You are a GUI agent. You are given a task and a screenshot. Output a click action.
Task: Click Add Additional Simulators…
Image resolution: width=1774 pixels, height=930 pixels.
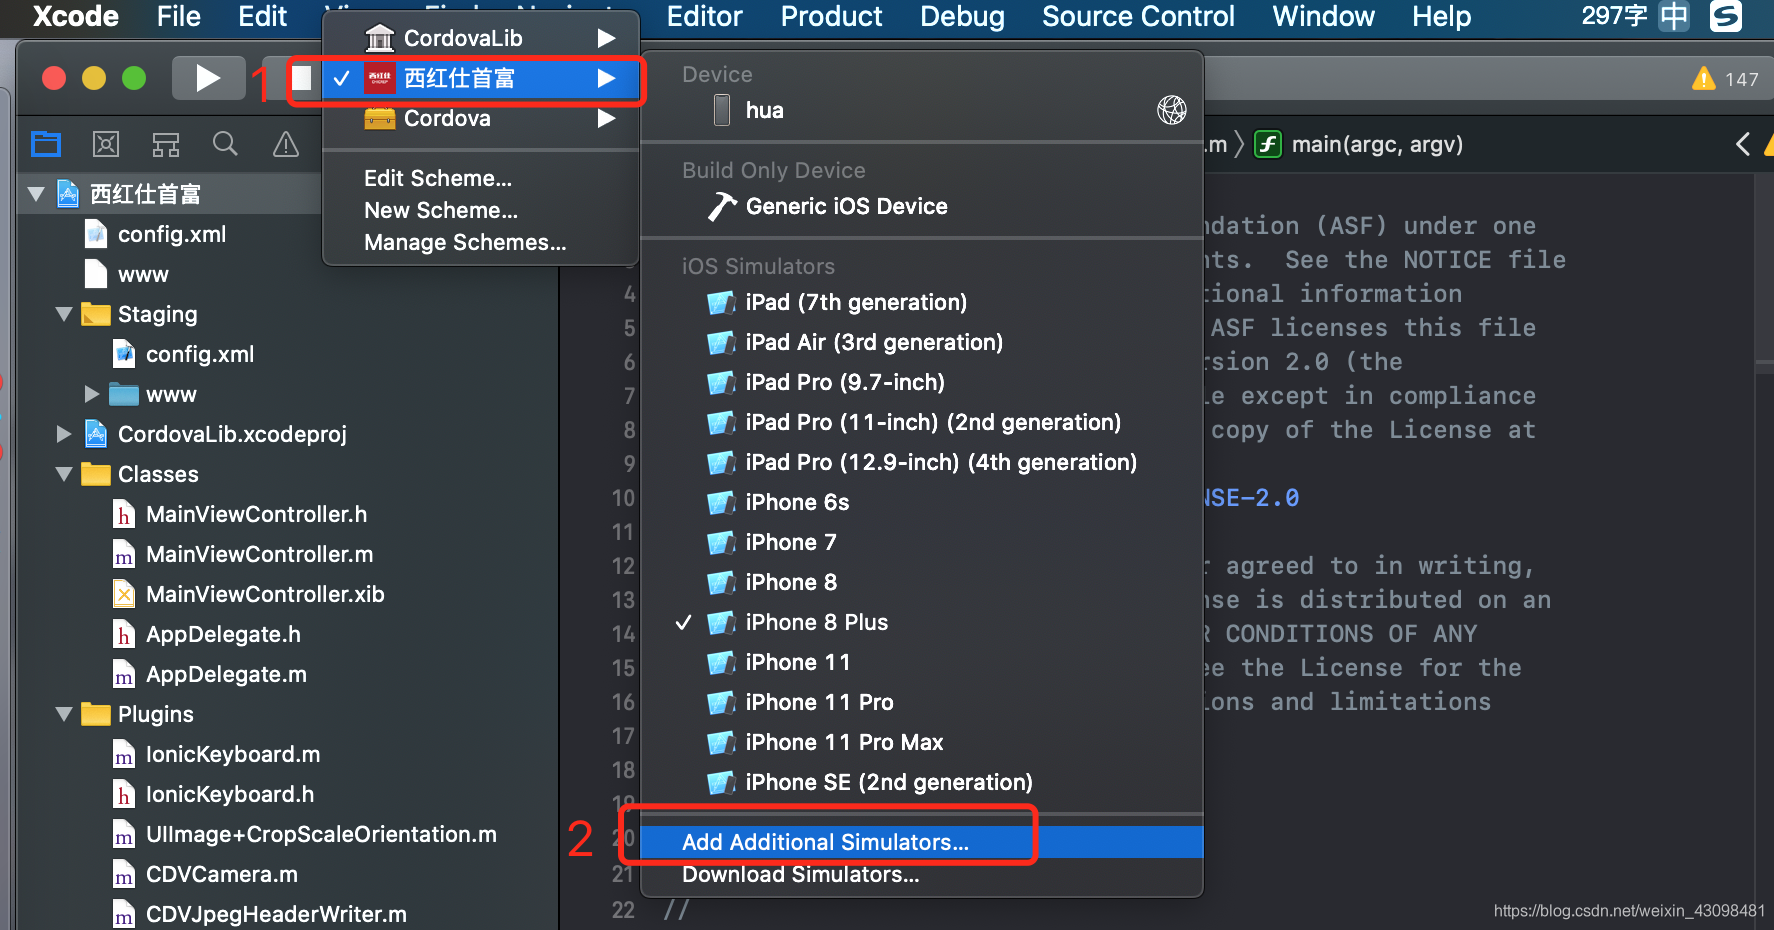pos(921,842)
